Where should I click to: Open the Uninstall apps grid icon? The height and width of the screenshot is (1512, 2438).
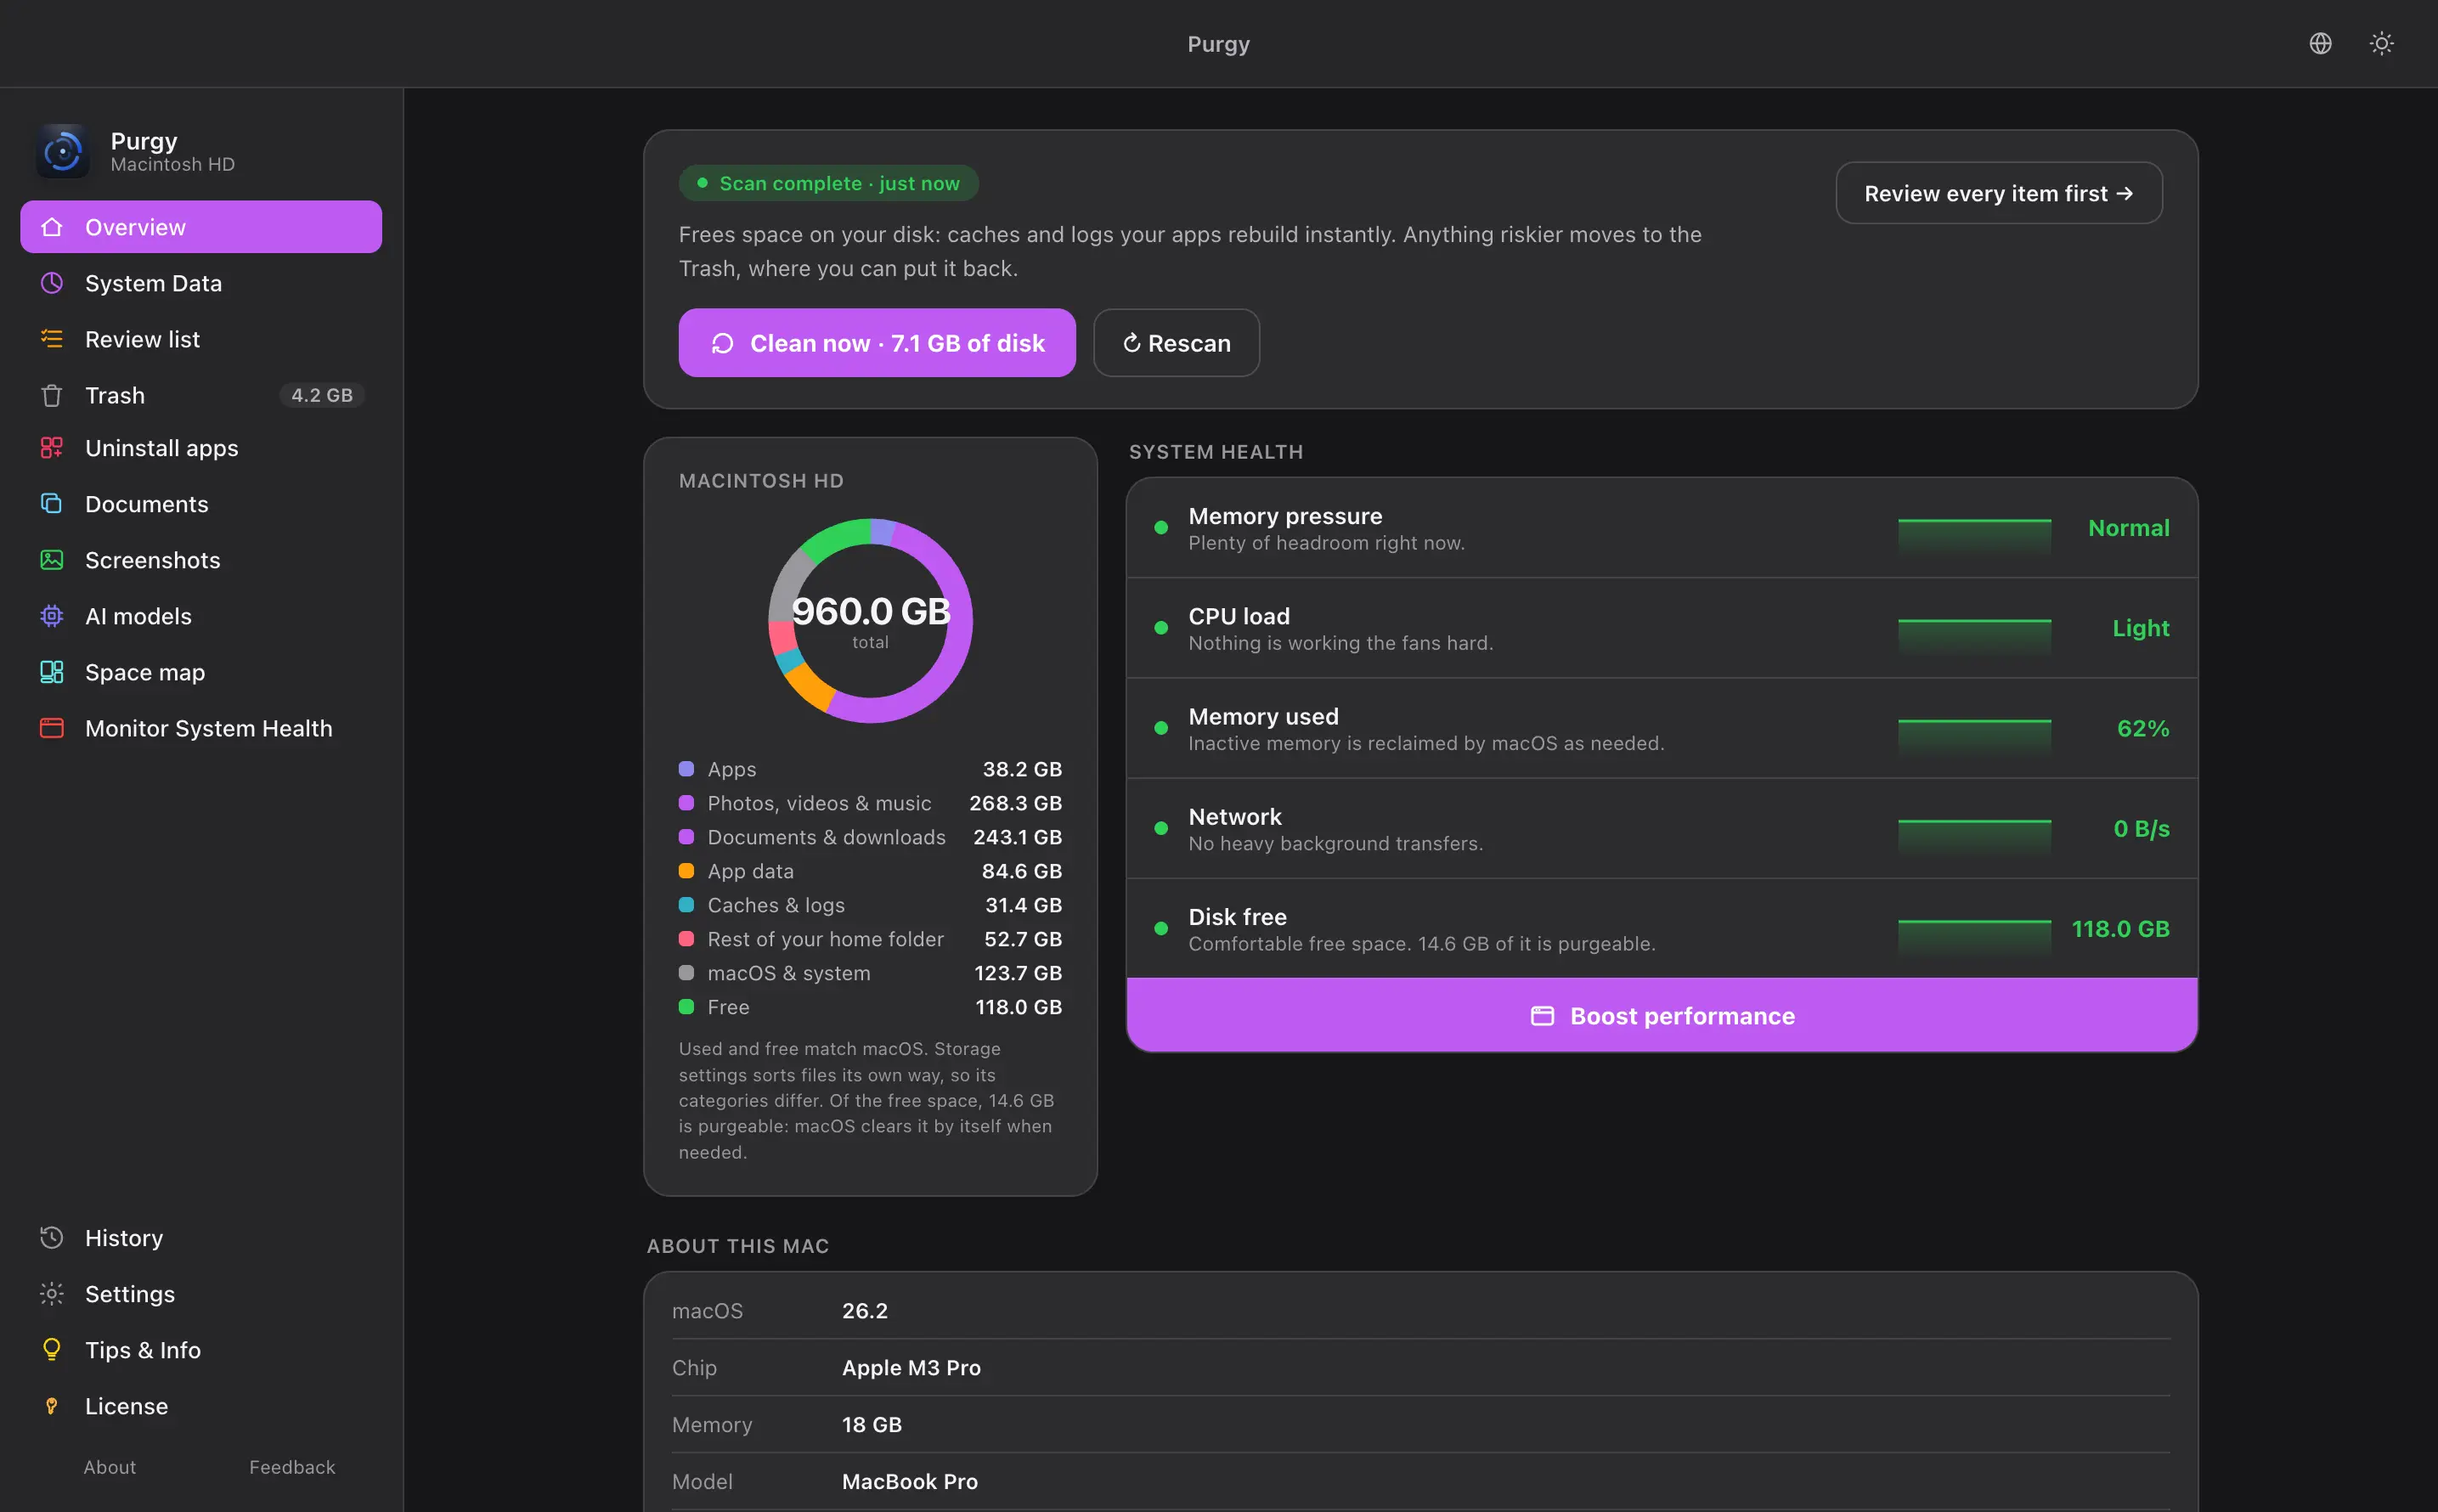click(52, 448)
